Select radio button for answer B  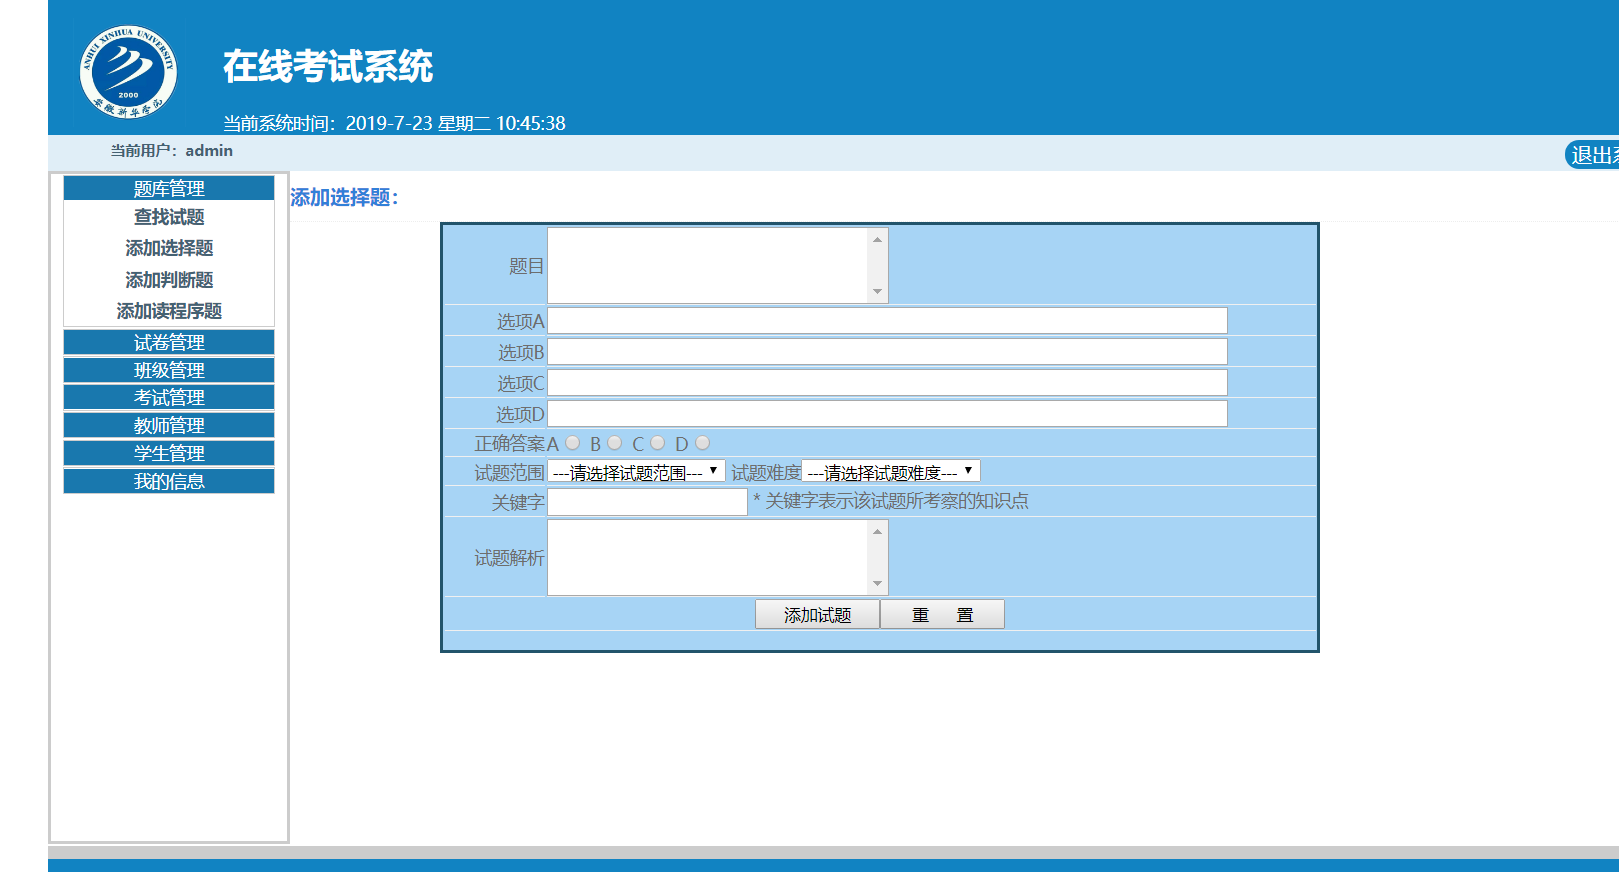[x=614, y=443]
